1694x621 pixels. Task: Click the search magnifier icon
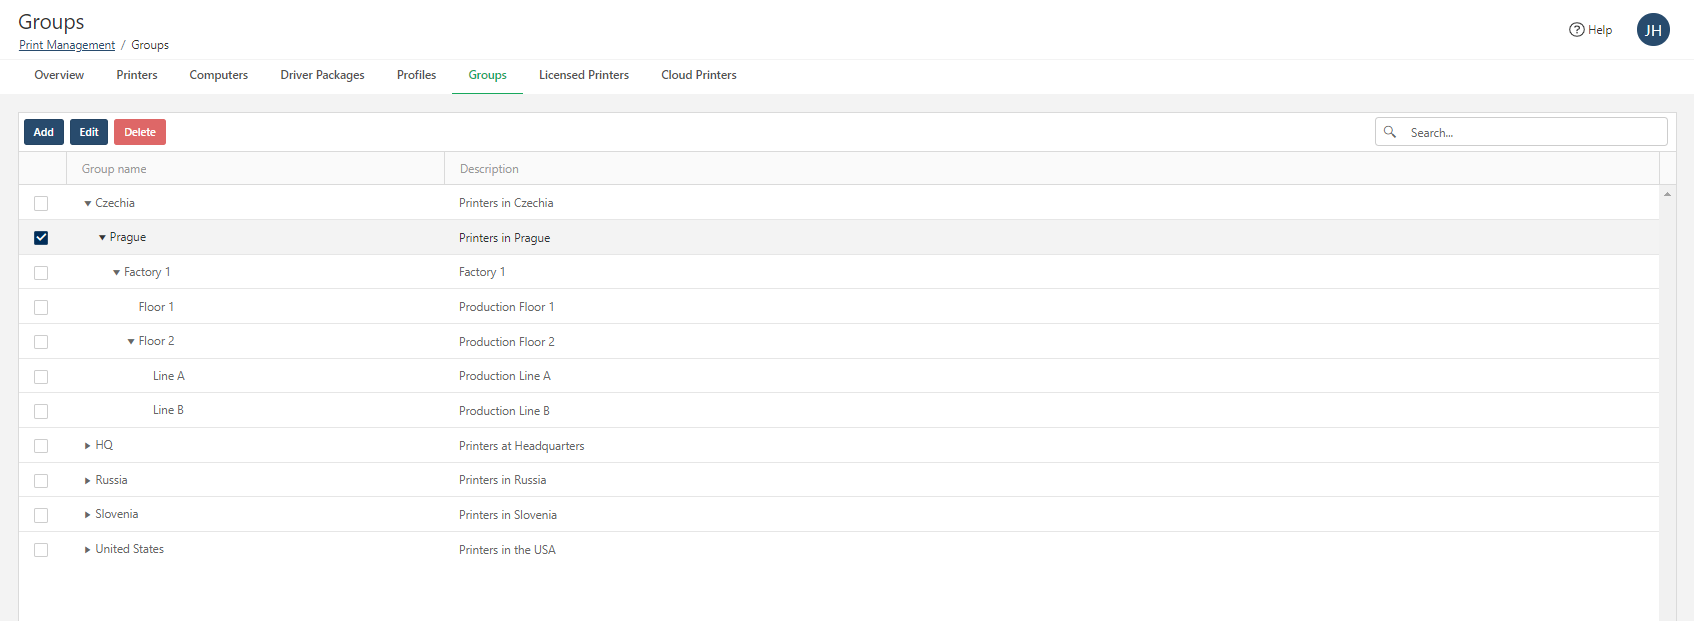1390,132
